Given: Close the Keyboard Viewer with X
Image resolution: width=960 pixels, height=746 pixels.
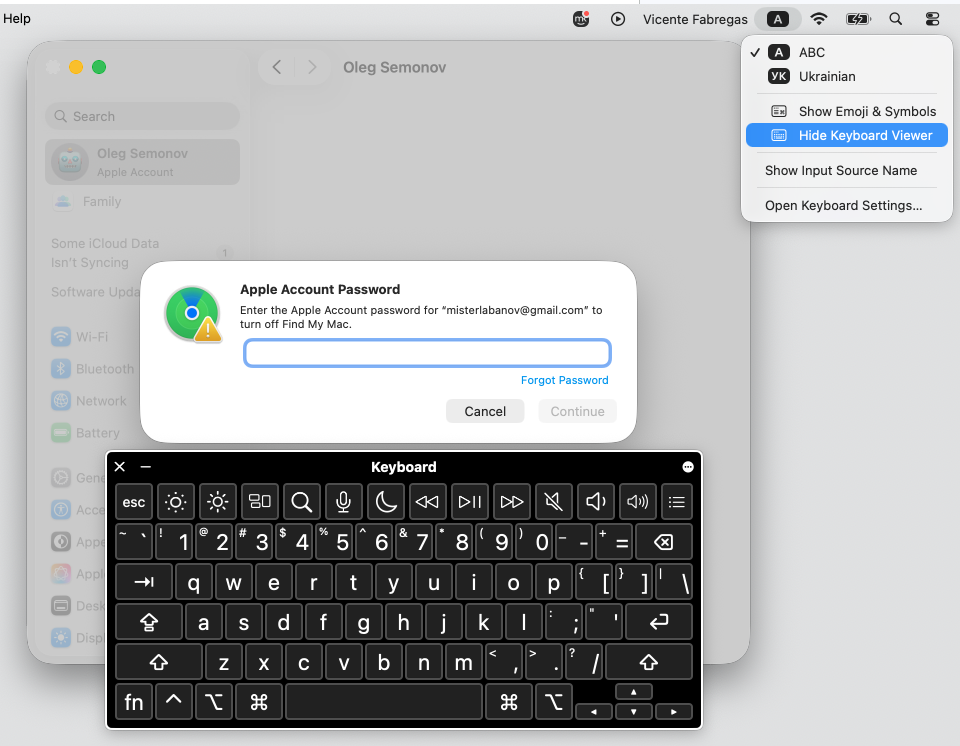Looking at the screenshot, I should coord(120,467).
